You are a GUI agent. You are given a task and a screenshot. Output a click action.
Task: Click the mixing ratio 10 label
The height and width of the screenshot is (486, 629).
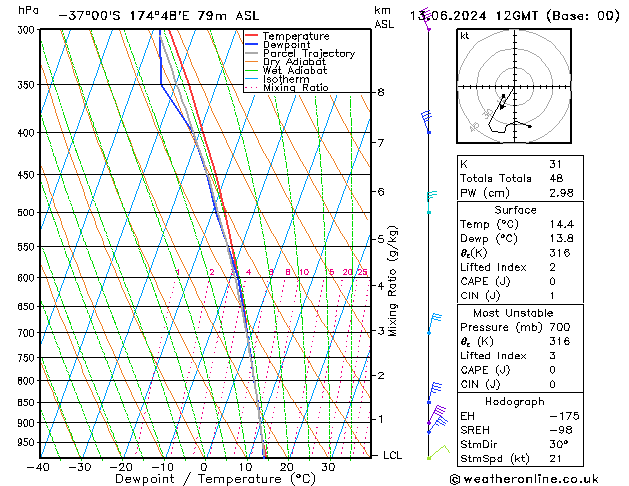(x=304, y=272)
